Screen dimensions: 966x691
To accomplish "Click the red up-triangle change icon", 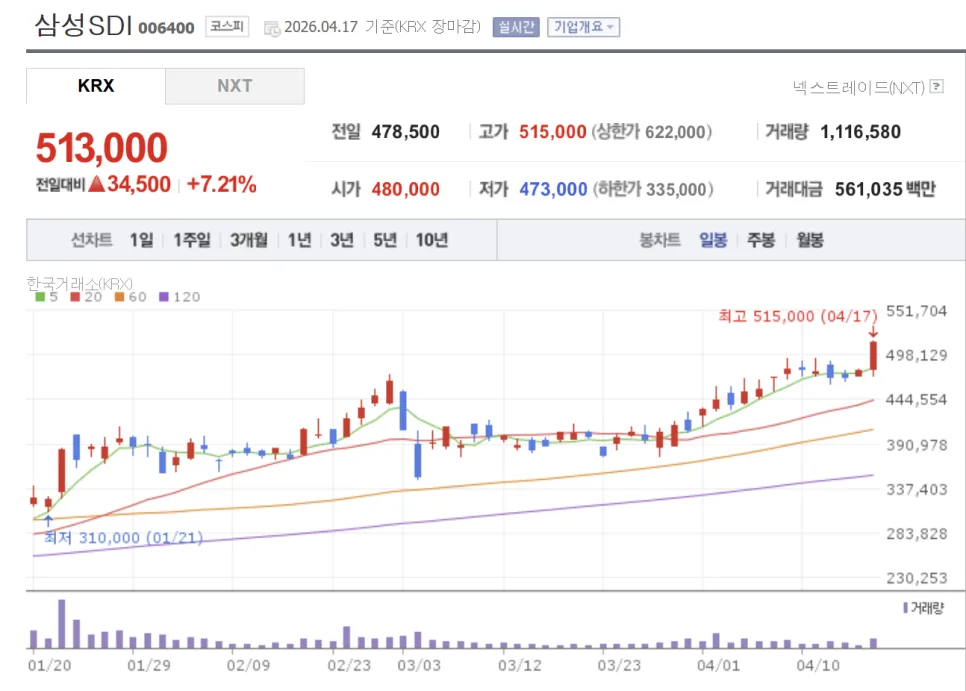I will pyautogui.click(x=96, y=184).
